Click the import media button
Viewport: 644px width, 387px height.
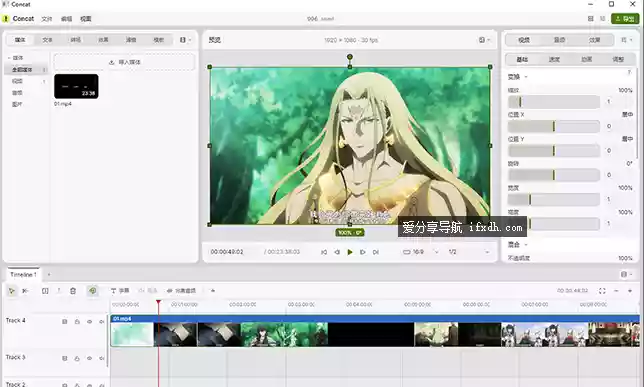[x=124, y=62]
